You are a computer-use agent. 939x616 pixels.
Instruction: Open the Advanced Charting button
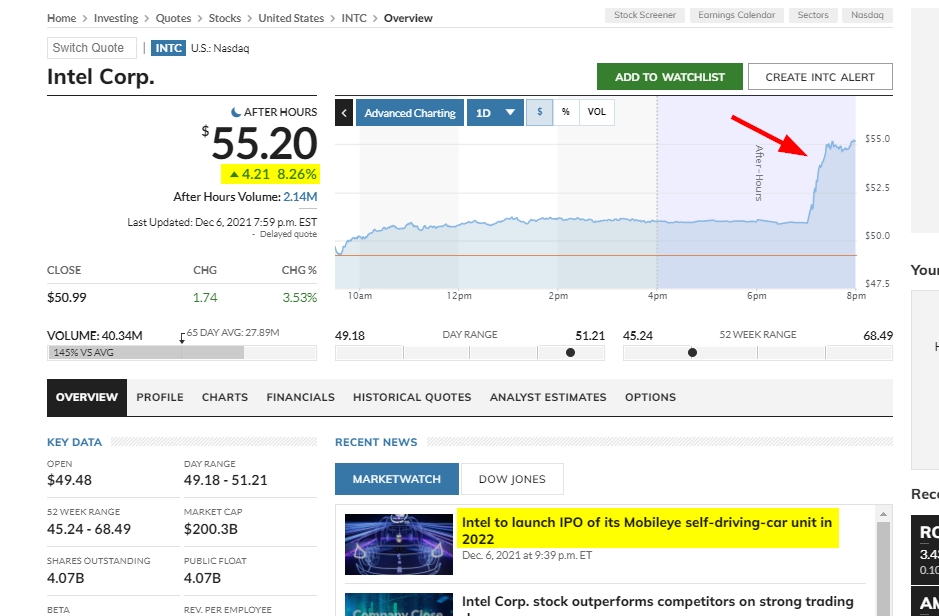(410, 113)
